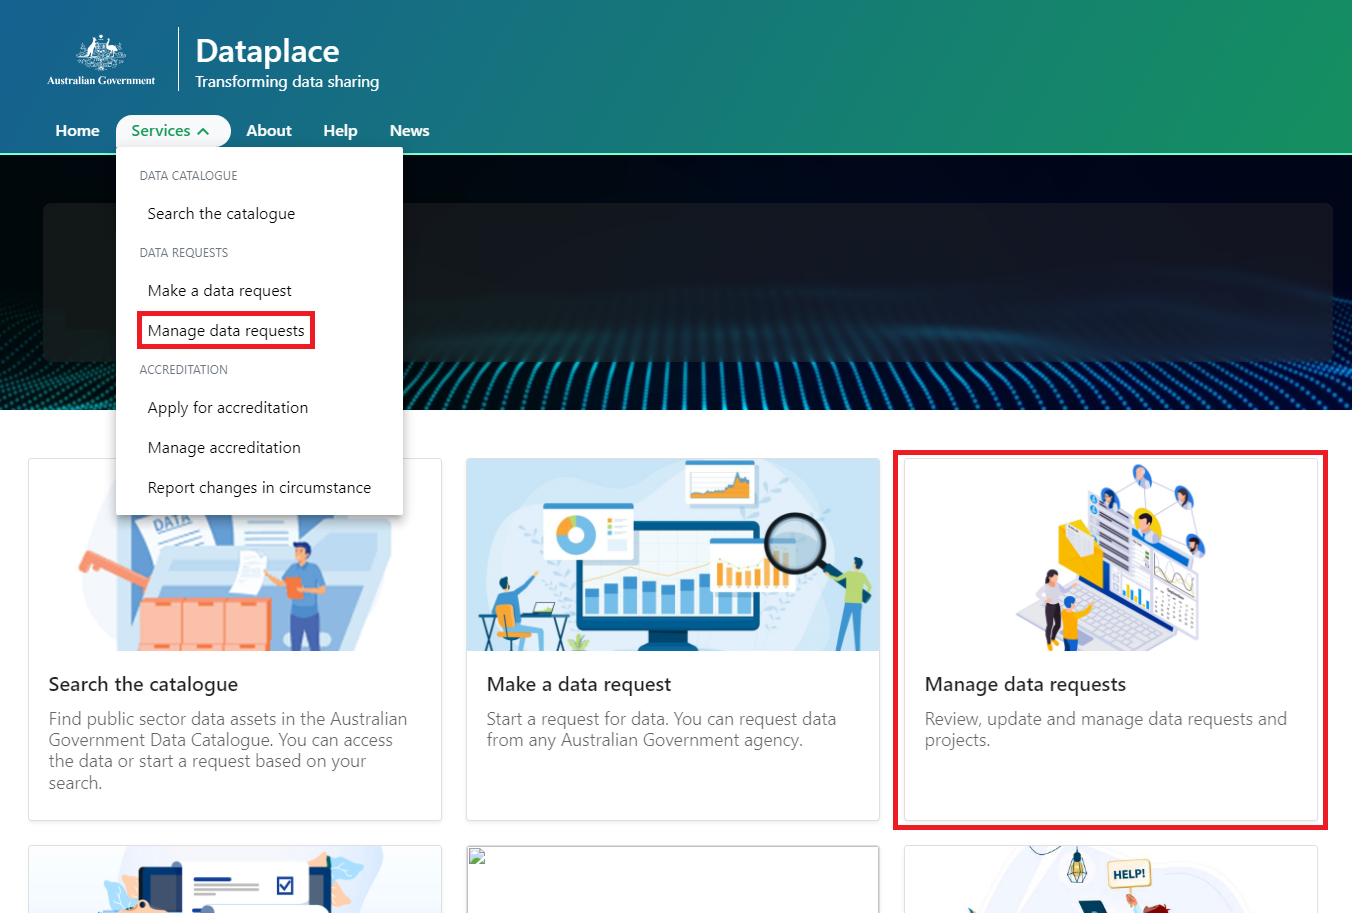Click the Services menu chevron arrow

(203, 131)
